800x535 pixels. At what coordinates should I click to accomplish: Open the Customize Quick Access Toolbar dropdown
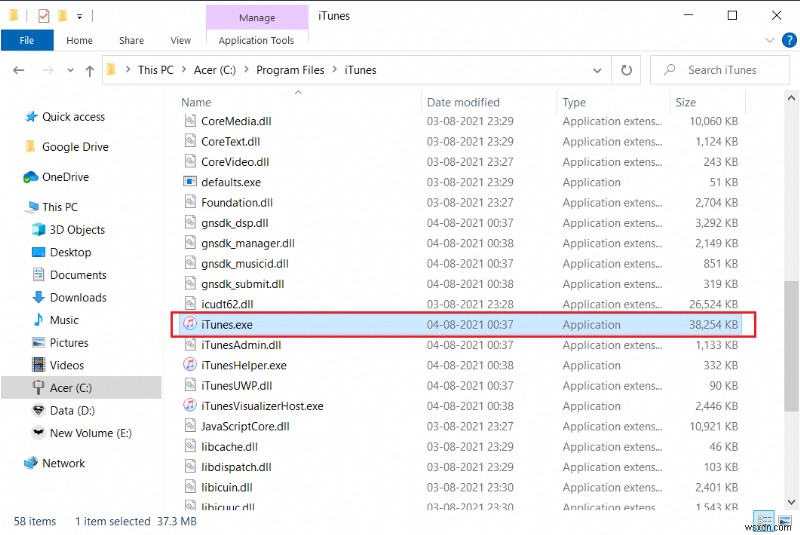click(79, 16)
